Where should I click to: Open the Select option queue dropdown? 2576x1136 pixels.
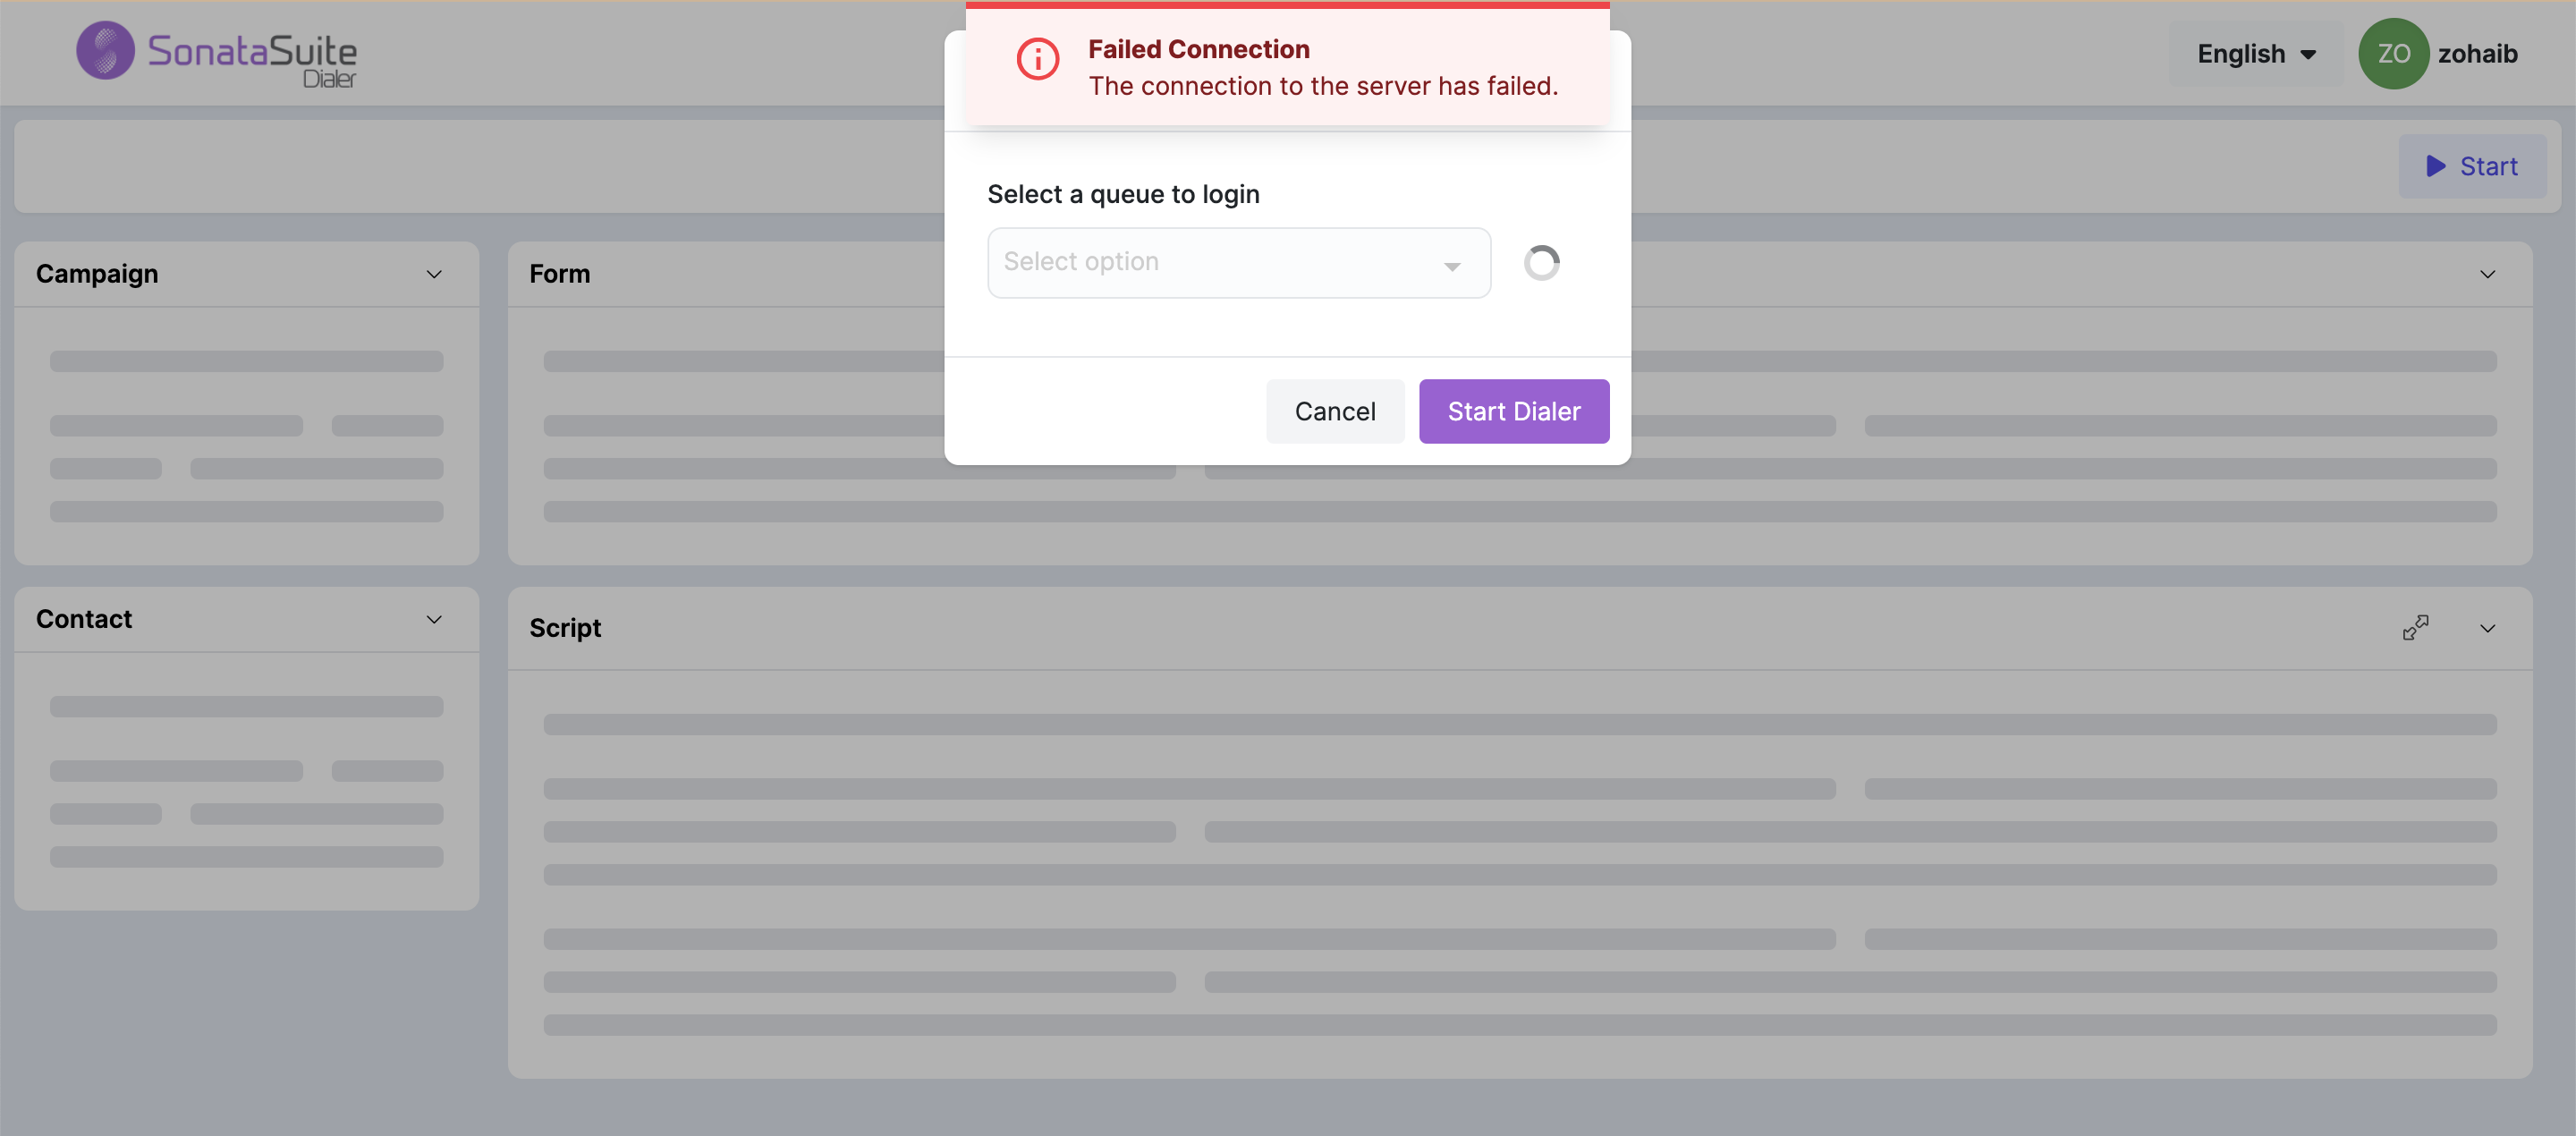(1238, 263)
